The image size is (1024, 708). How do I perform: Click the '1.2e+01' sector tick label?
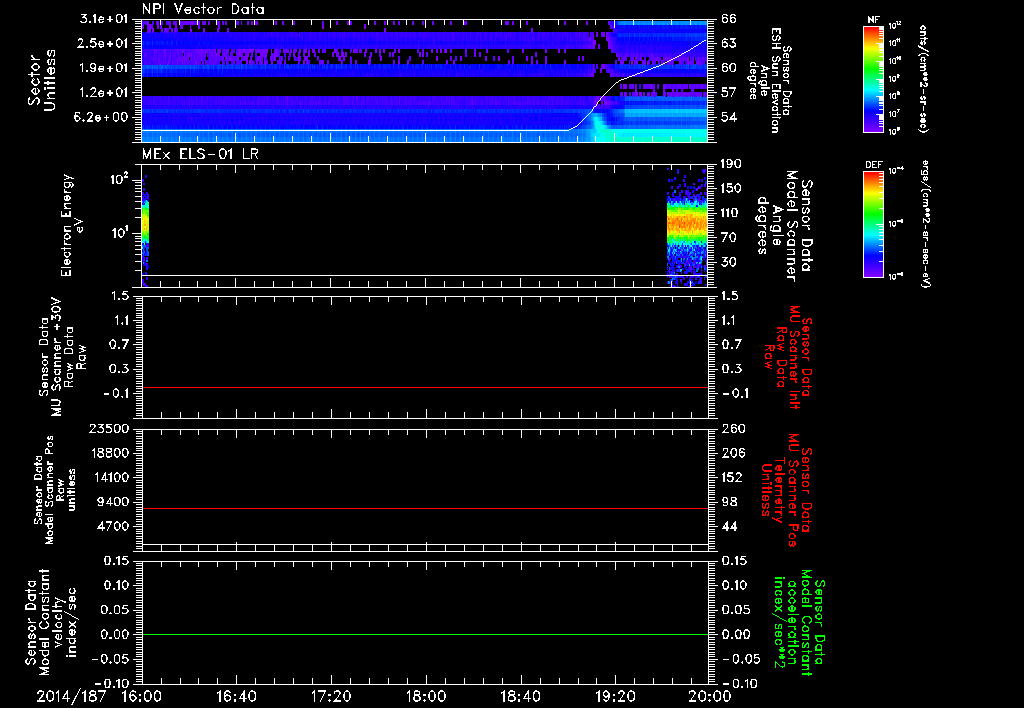[104, 92]
